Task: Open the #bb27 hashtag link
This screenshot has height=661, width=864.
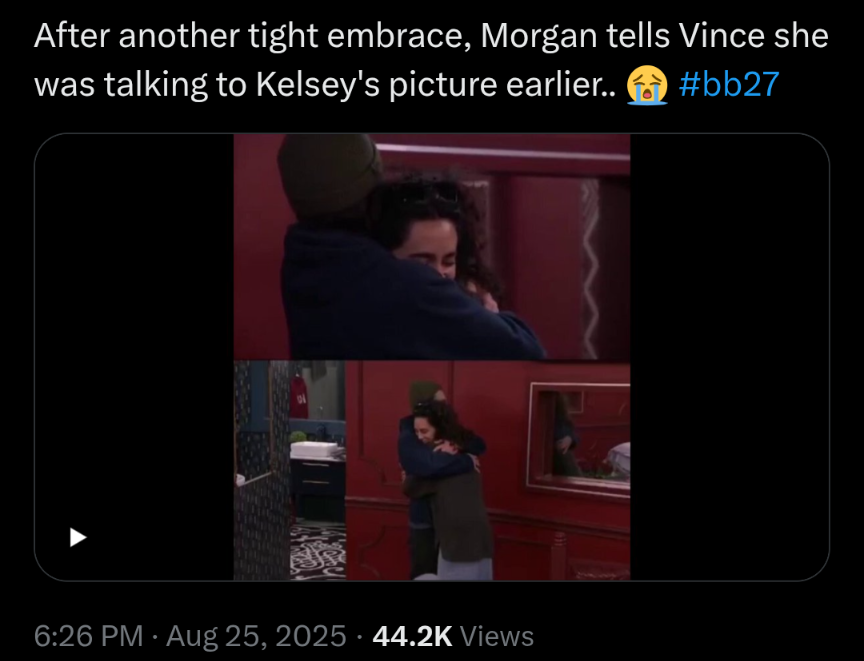Action: click(729, 84)
